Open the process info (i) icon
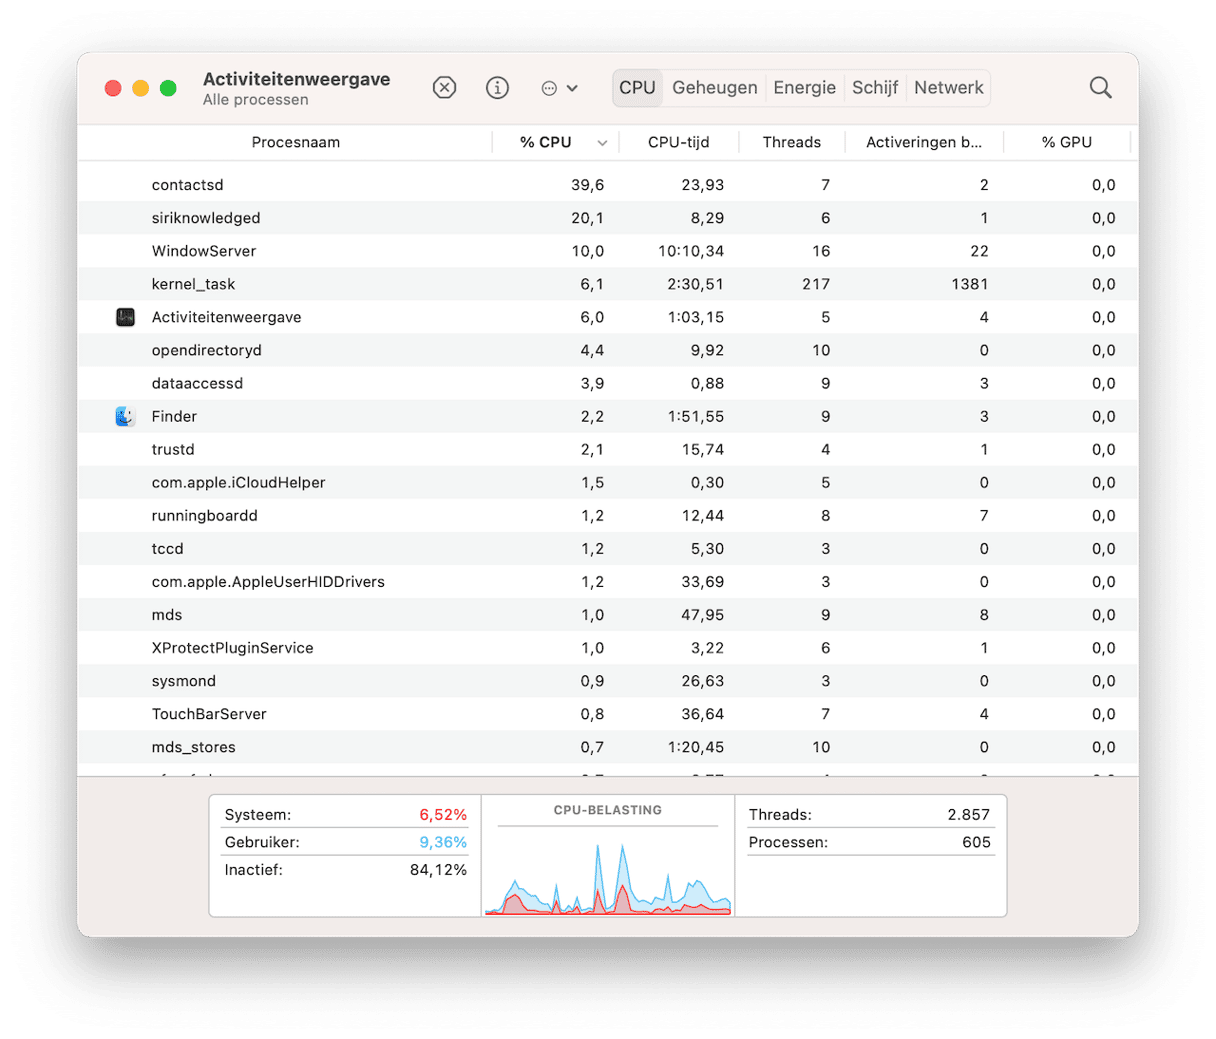The width and height of the screenshot is (1216, 1039). [x=497, y=88]
